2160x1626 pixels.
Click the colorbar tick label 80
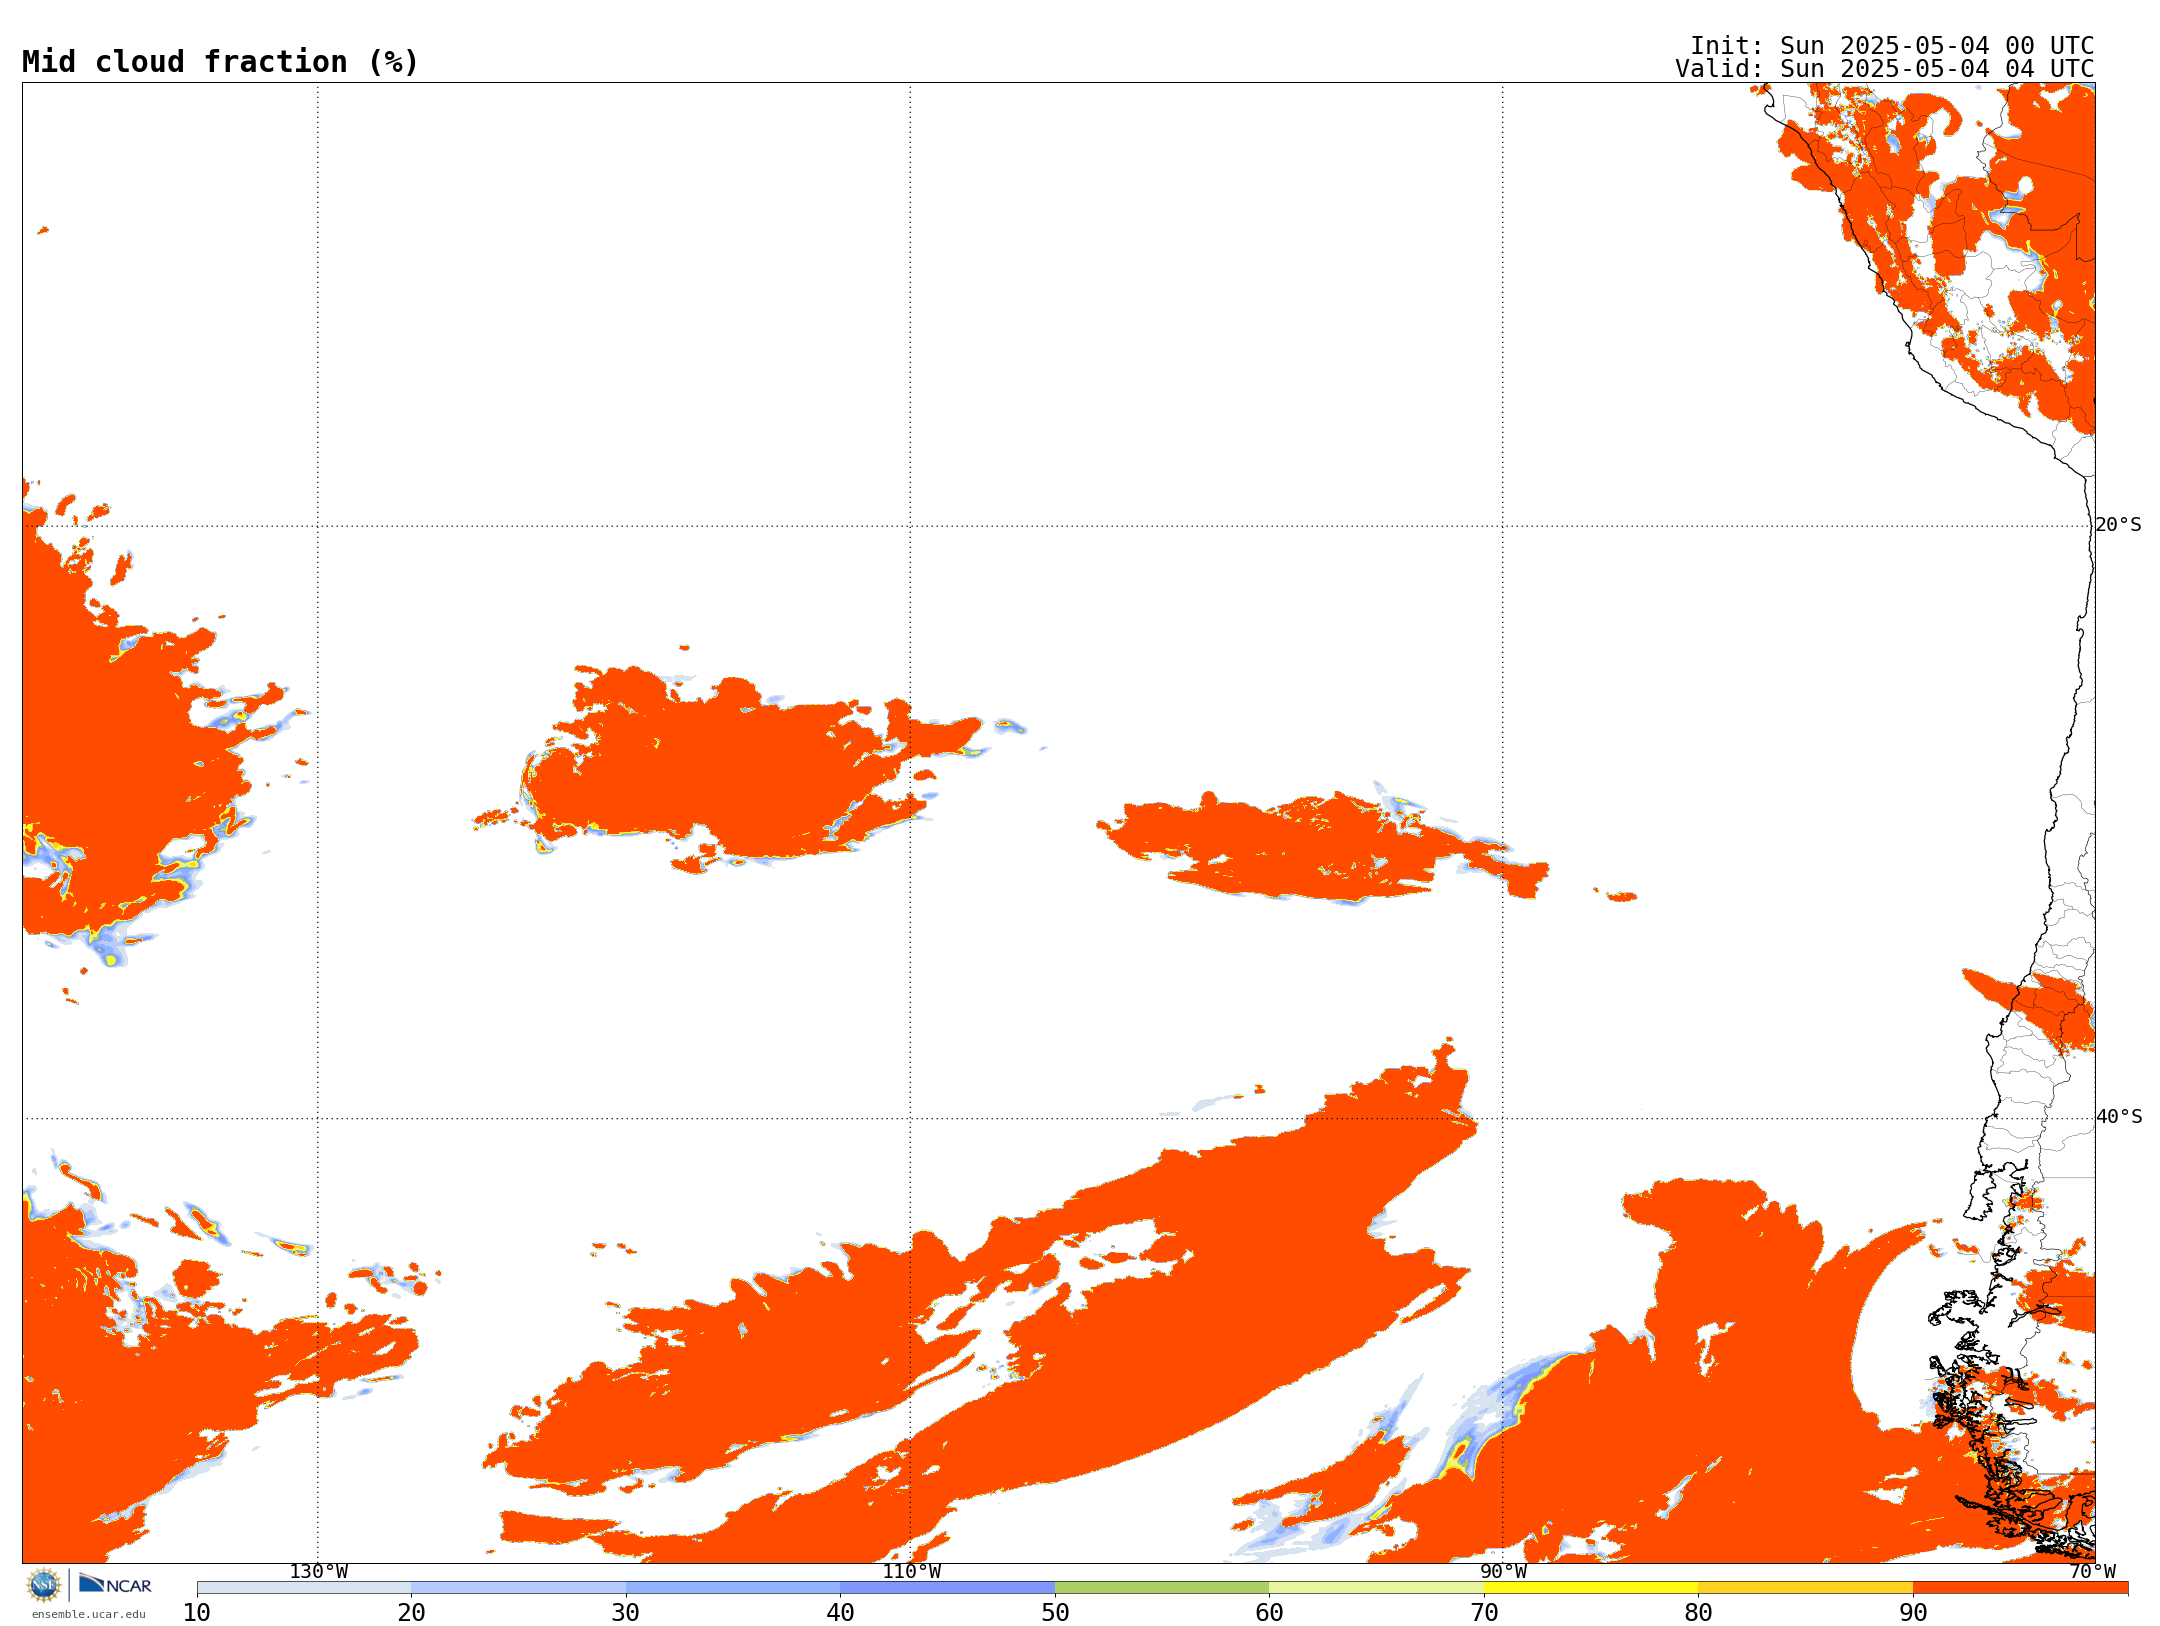1698,1613
